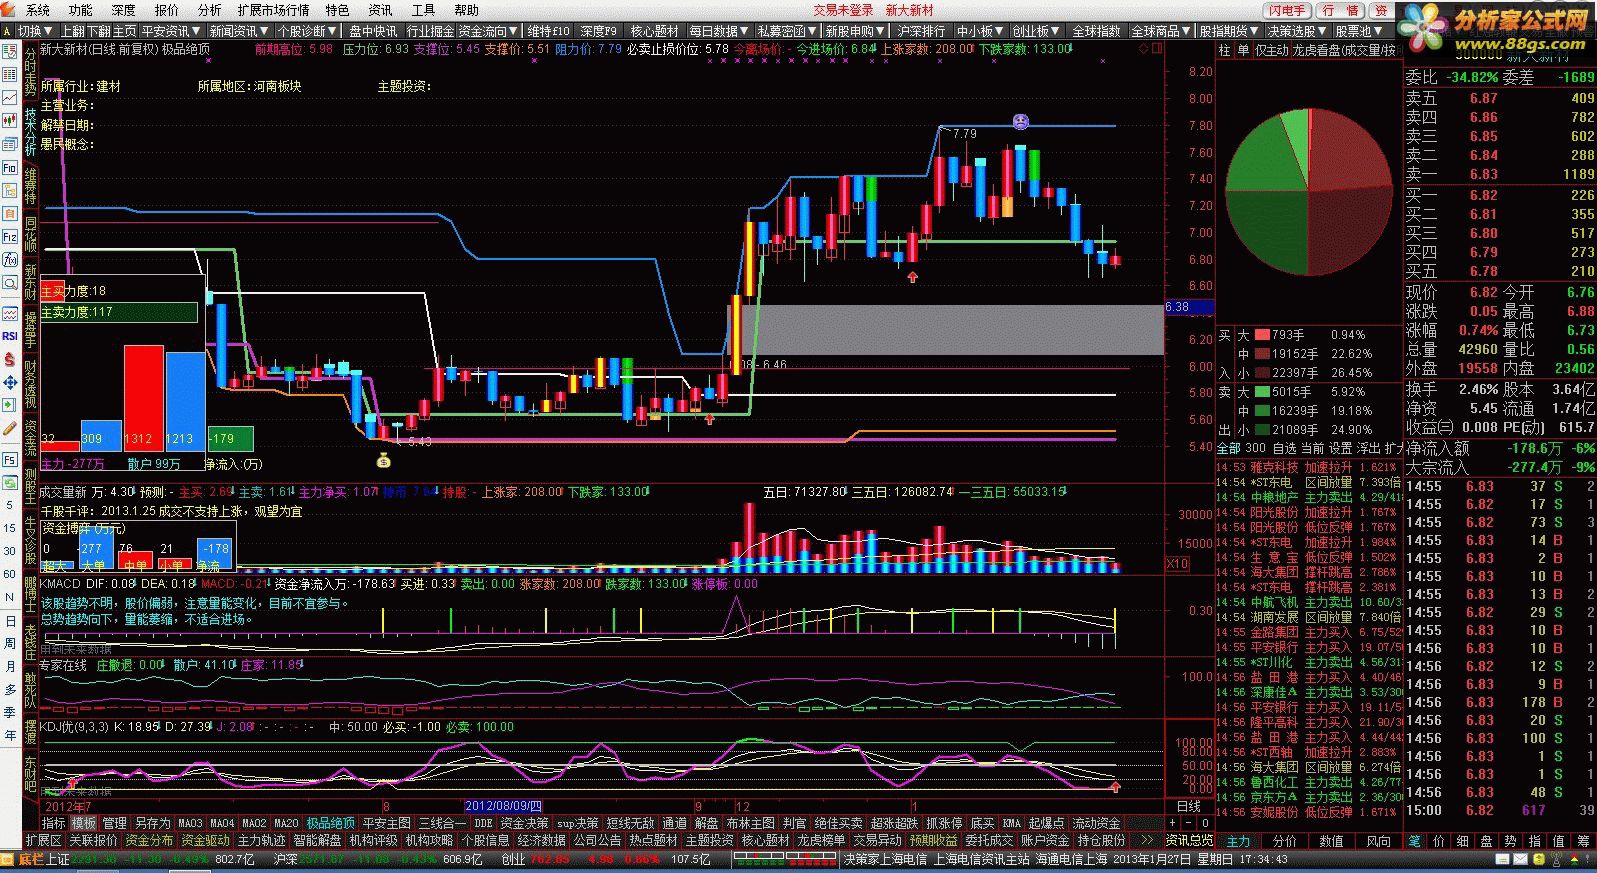This screenshot has width=1597, height=873.
Task: Click the red S icon in sidebar
Action: [x=10, y=359]
